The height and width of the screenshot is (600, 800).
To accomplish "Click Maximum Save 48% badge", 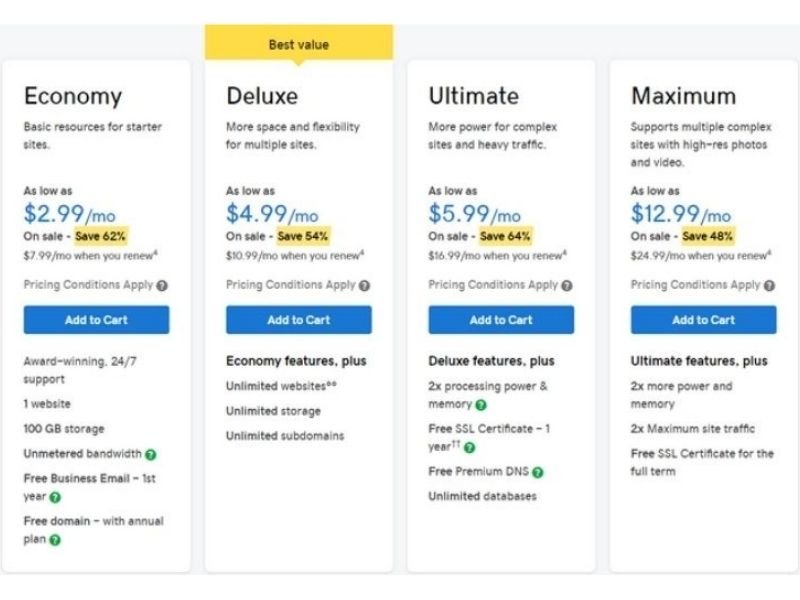I will click(x=708, y=236).
